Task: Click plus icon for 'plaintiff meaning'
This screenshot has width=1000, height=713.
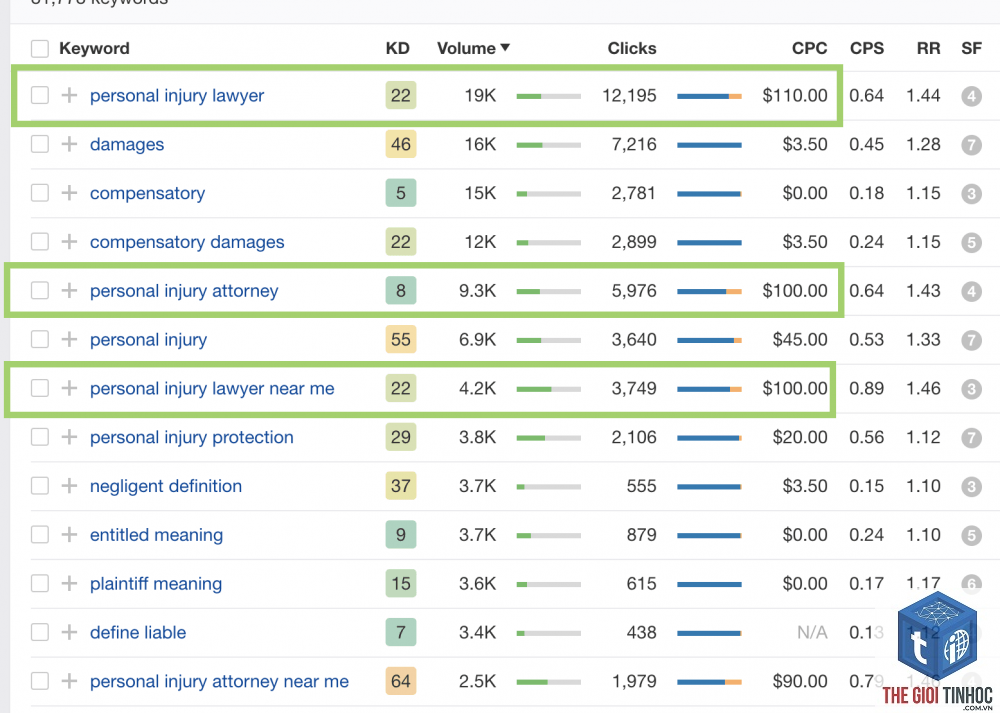Action: [69, 584]
